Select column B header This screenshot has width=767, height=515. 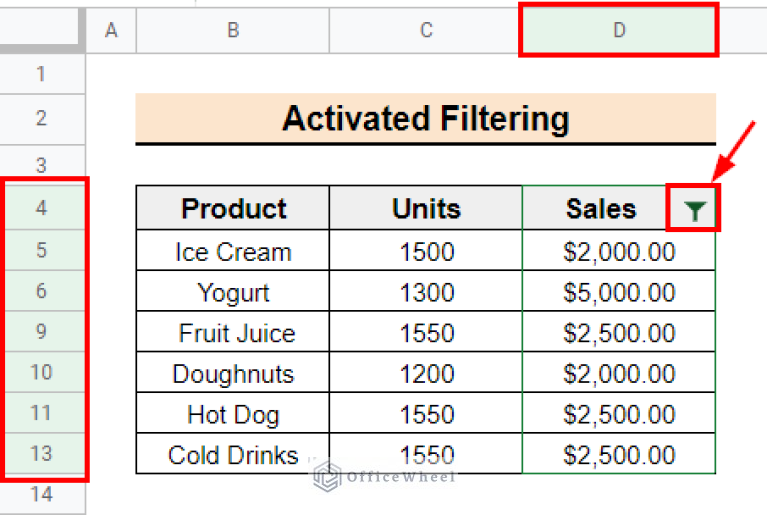tap(233, 30)
